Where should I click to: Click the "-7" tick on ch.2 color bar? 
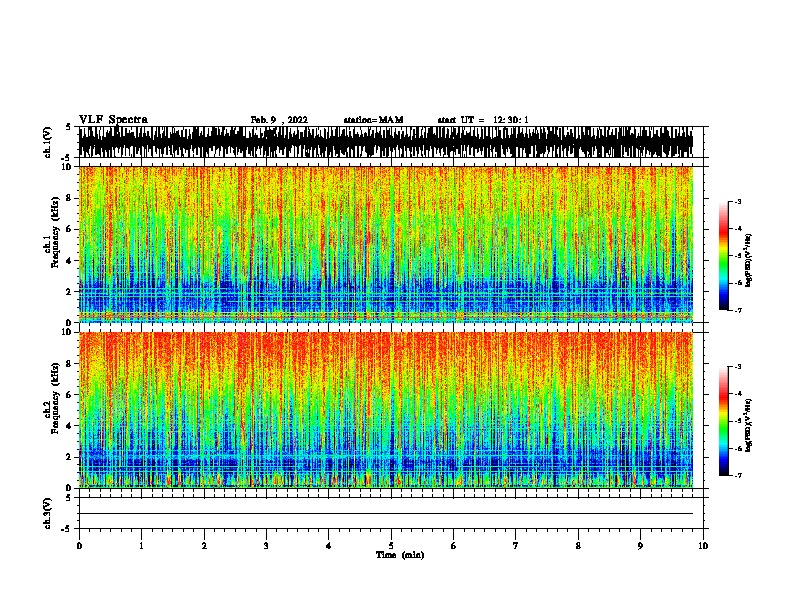coord(737,475)
